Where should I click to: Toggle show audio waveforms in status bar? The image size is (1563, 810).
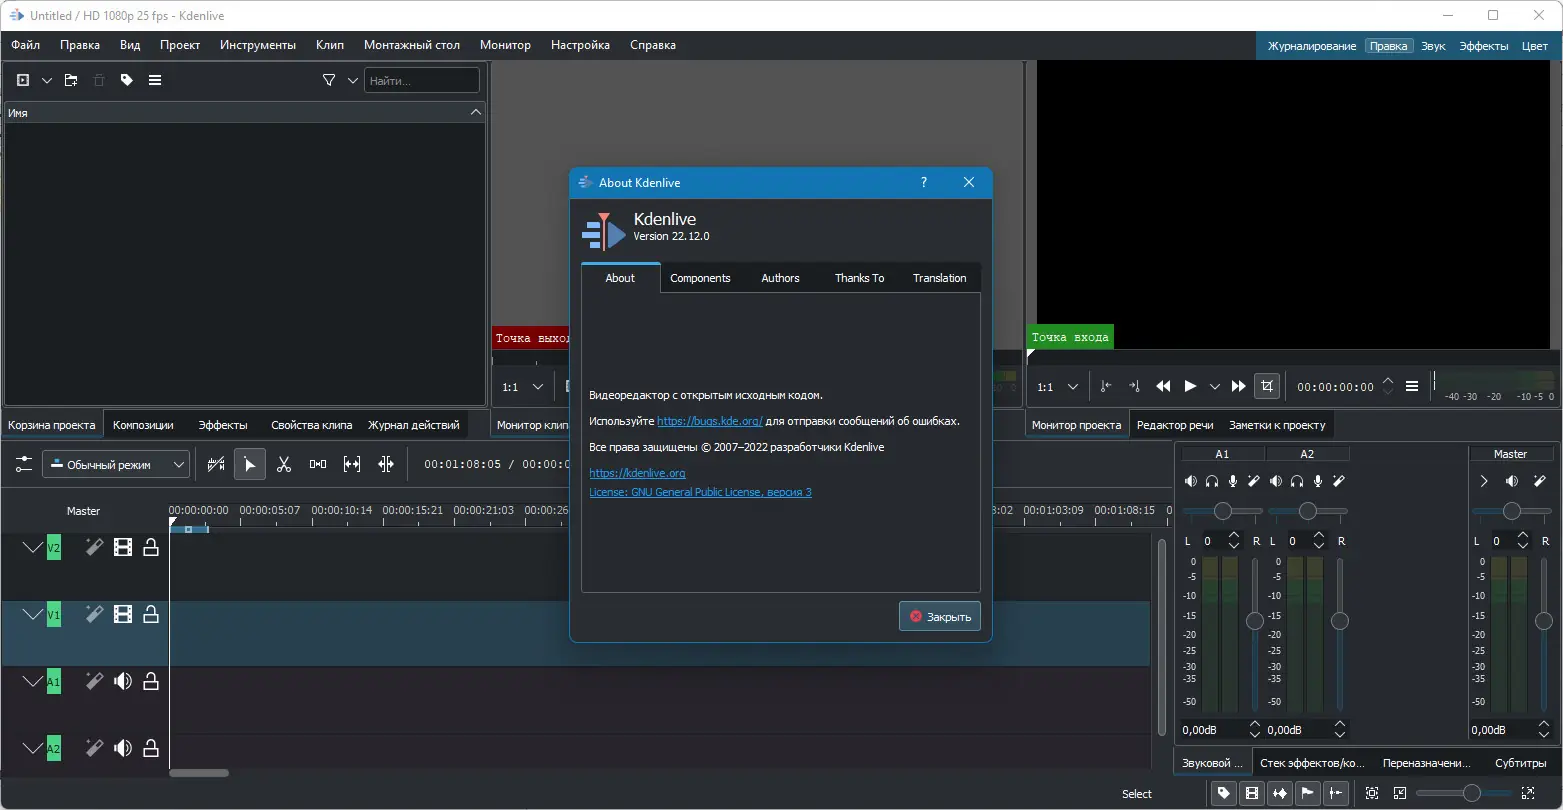coord(1279,793)
